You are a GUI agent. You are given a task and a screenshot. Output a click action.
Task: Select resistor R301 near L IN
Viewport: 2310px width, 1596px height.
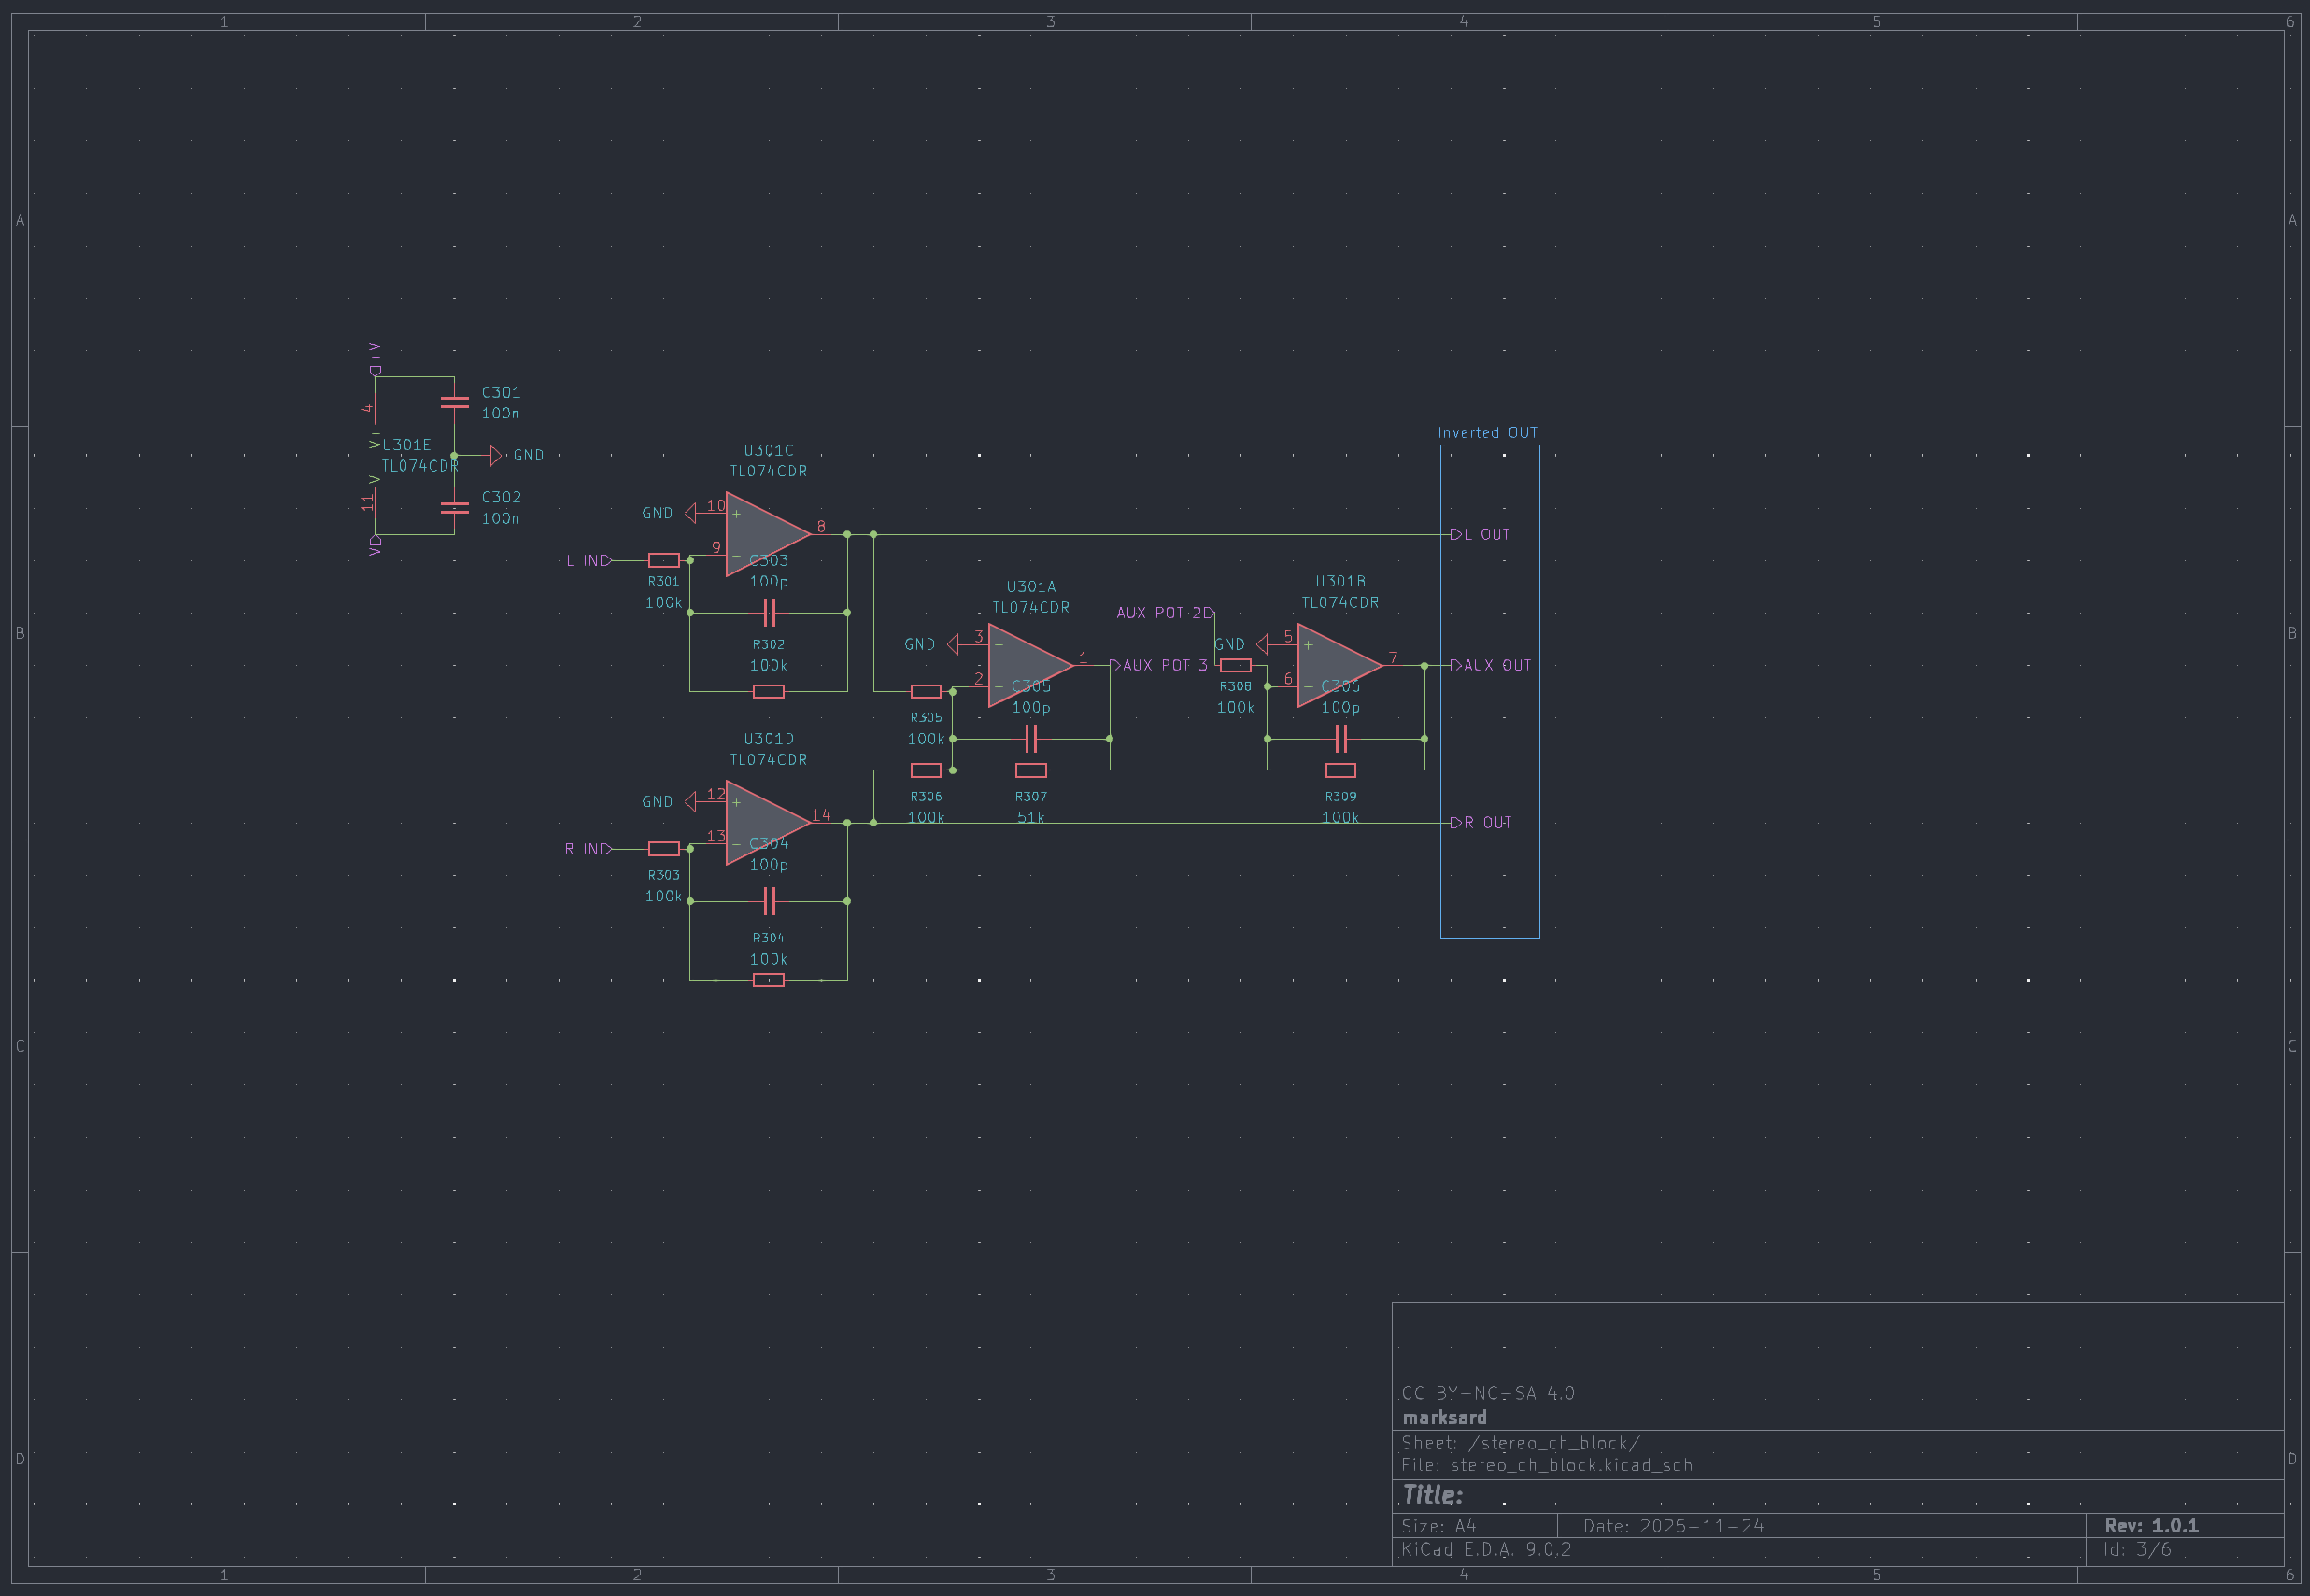(663, 560)
